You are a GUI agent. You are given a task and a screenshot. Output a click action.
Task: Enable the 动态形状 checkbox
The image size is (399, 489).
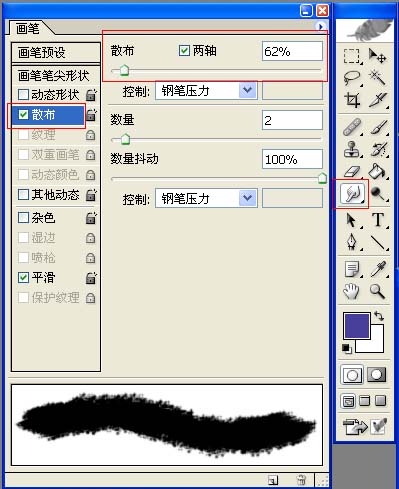coord(23,95)
